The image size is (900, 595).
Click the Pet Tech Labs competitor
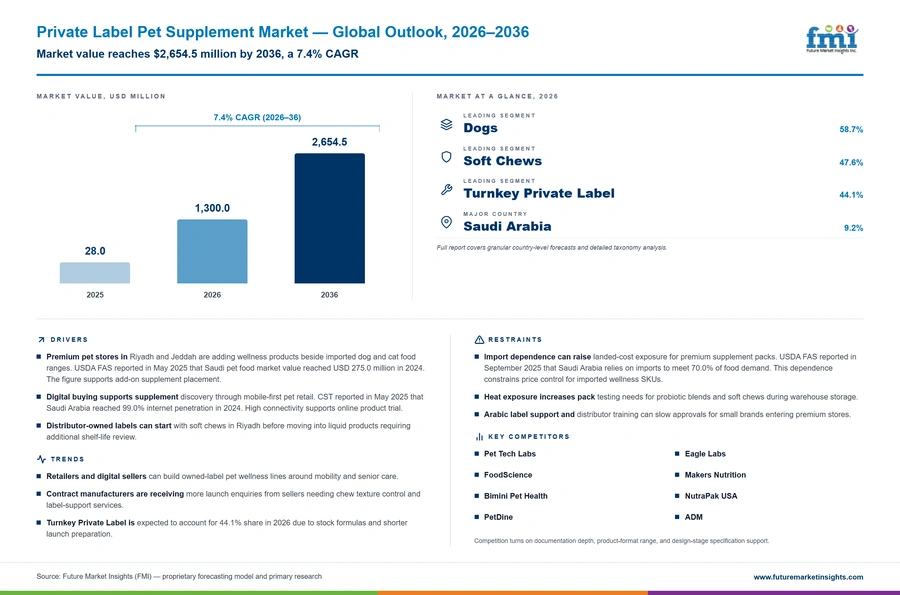(x=510, y=454)
